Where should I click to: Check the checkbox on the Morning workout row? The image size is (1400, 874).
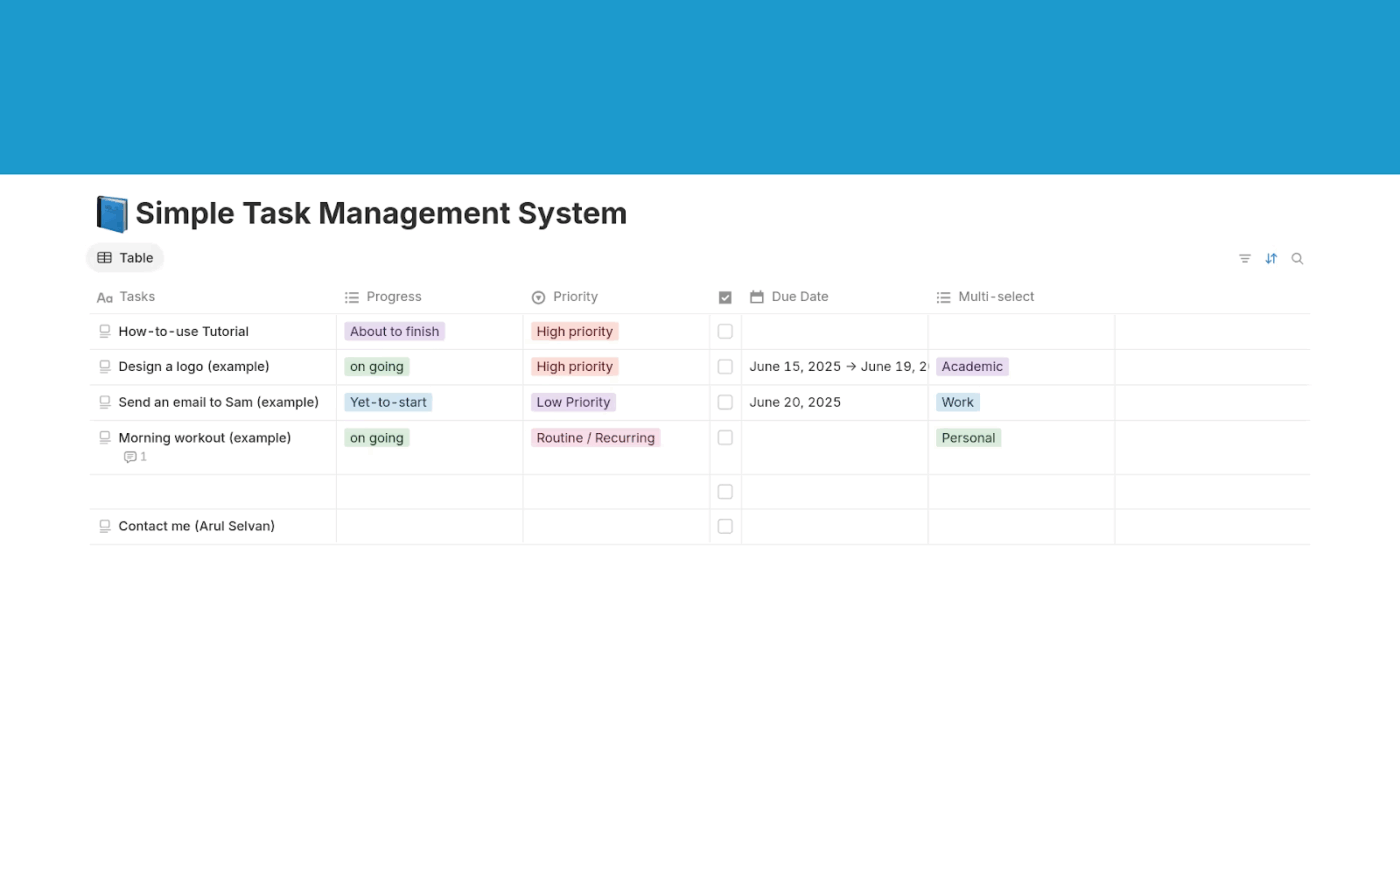tap(725, 437)
